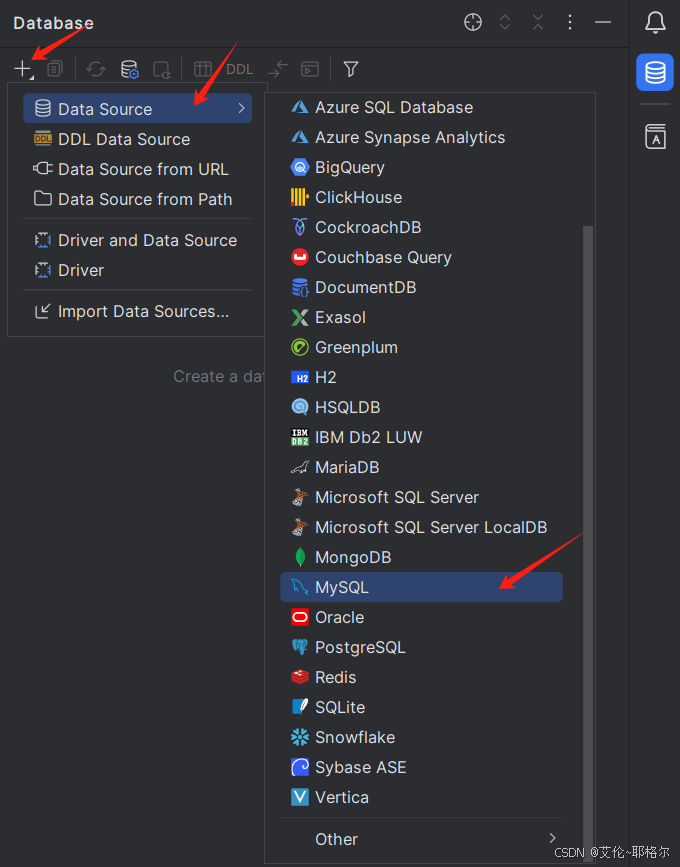
Task: Click the expand/collapse arrows icon in header
Action: (505, 22)
